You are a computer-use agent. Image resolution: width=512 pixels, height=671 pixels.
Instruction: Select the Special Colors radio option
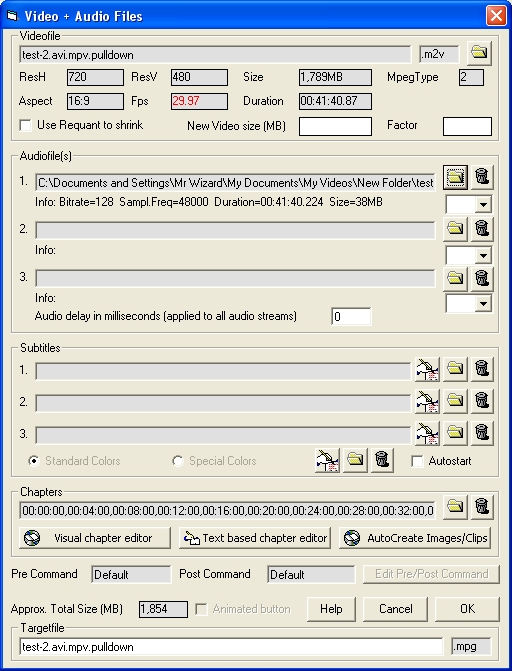(178, 461)
